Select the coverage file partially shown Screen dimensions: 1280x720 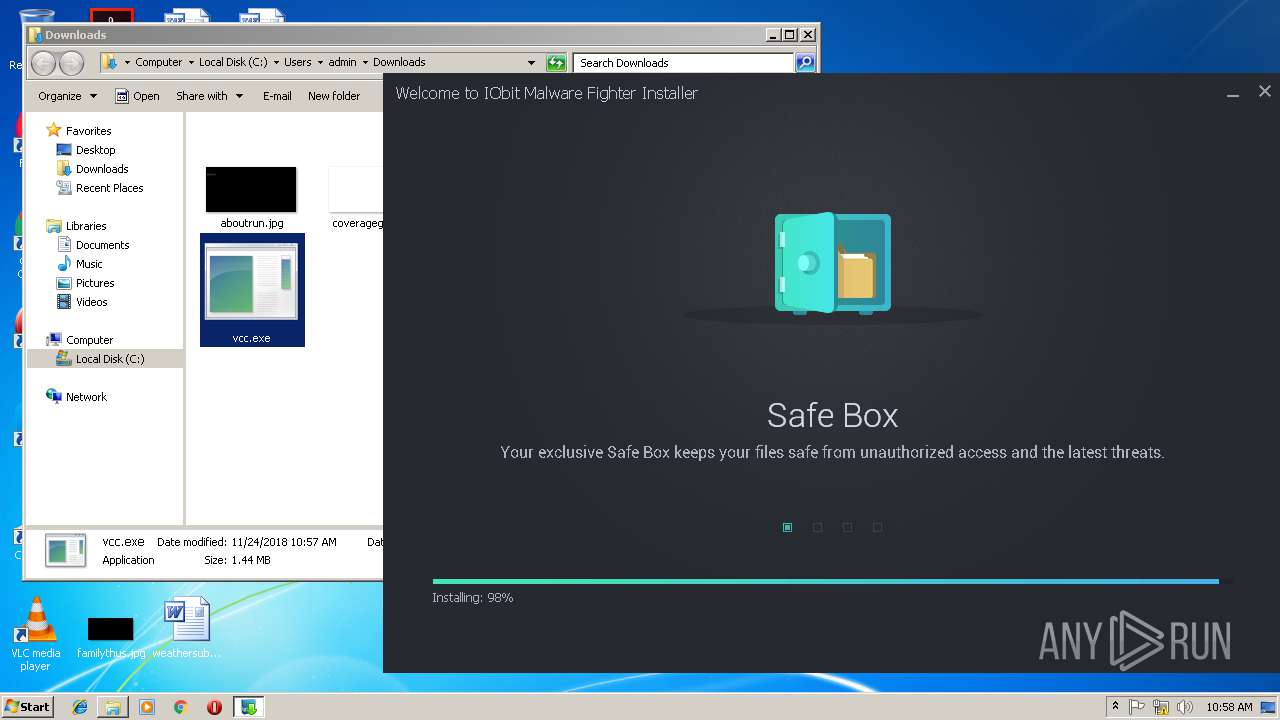coord(357,198)
